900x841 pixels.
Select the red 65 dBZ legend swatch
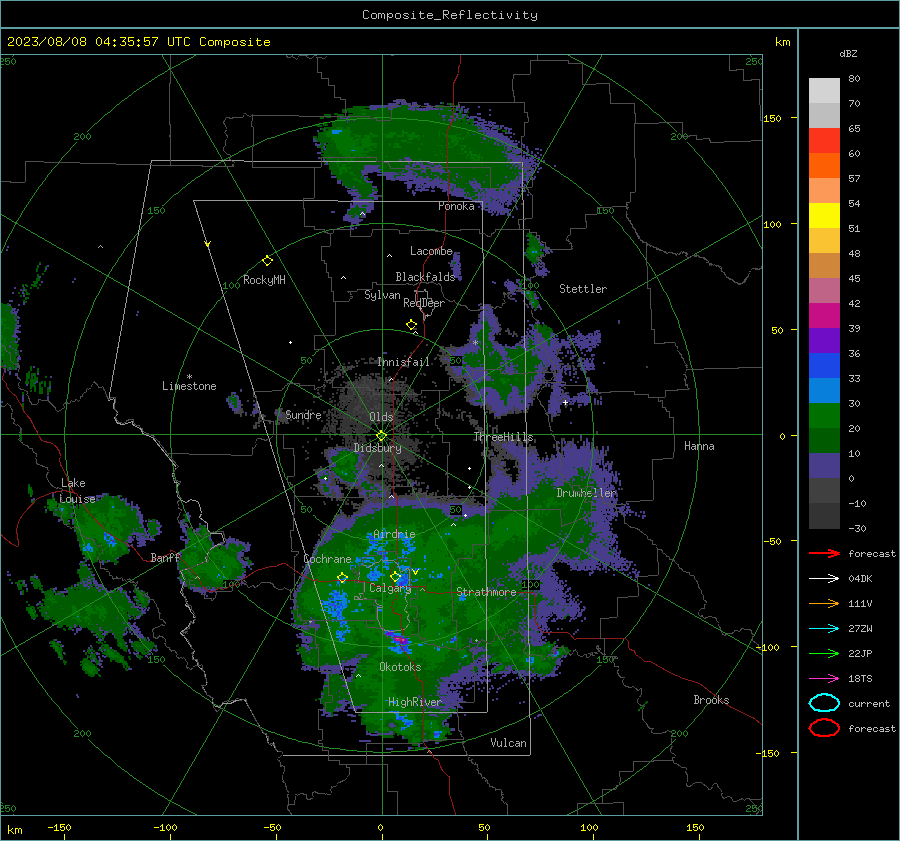[x=824, y=140]
